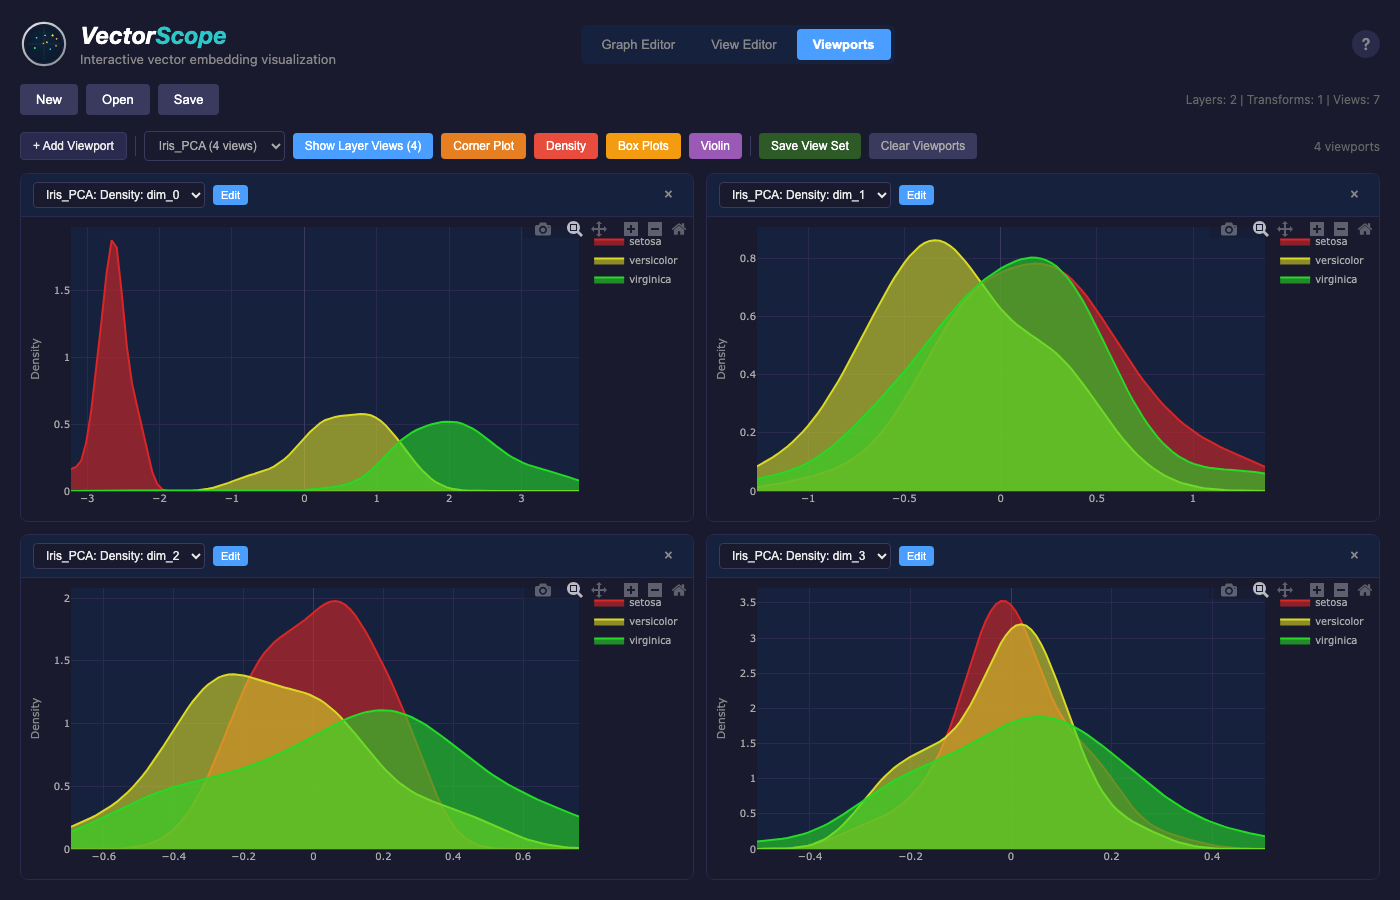This screenshot has height=900, width=1400.
Task: Download dim_3 plot image with camera icon
Action: coord(1229,590)
